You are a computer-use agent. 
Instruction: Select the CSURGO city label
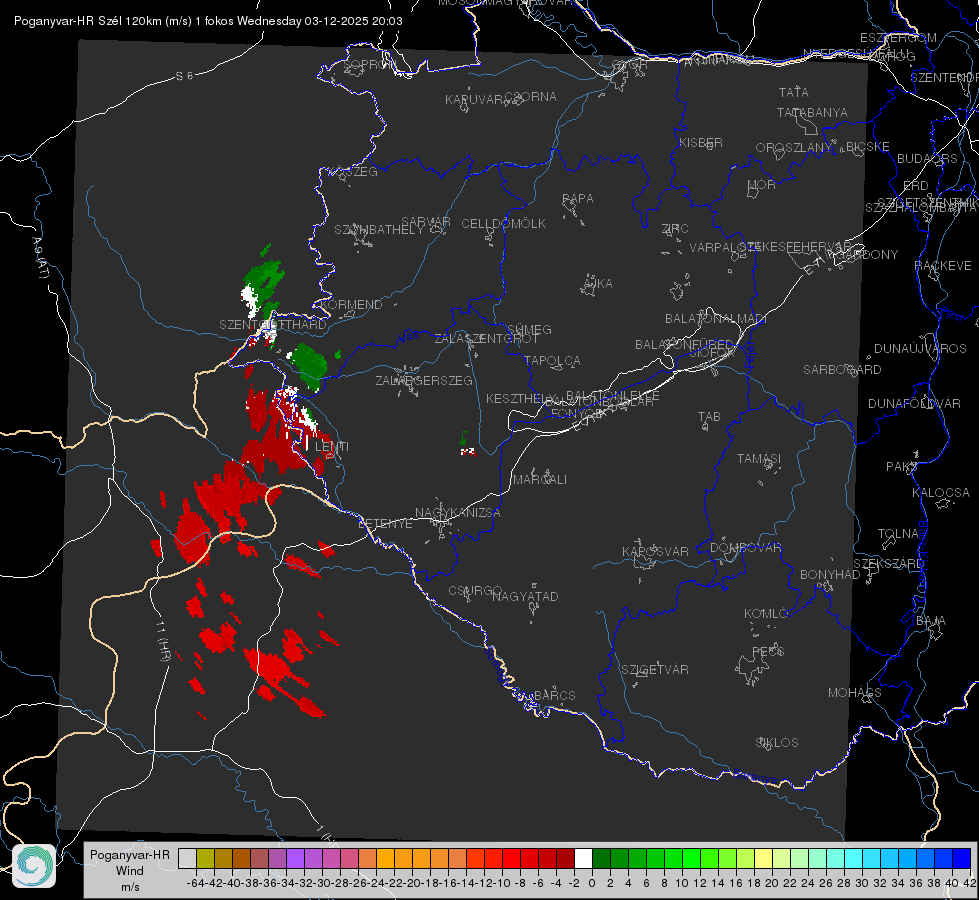[475, 590]
